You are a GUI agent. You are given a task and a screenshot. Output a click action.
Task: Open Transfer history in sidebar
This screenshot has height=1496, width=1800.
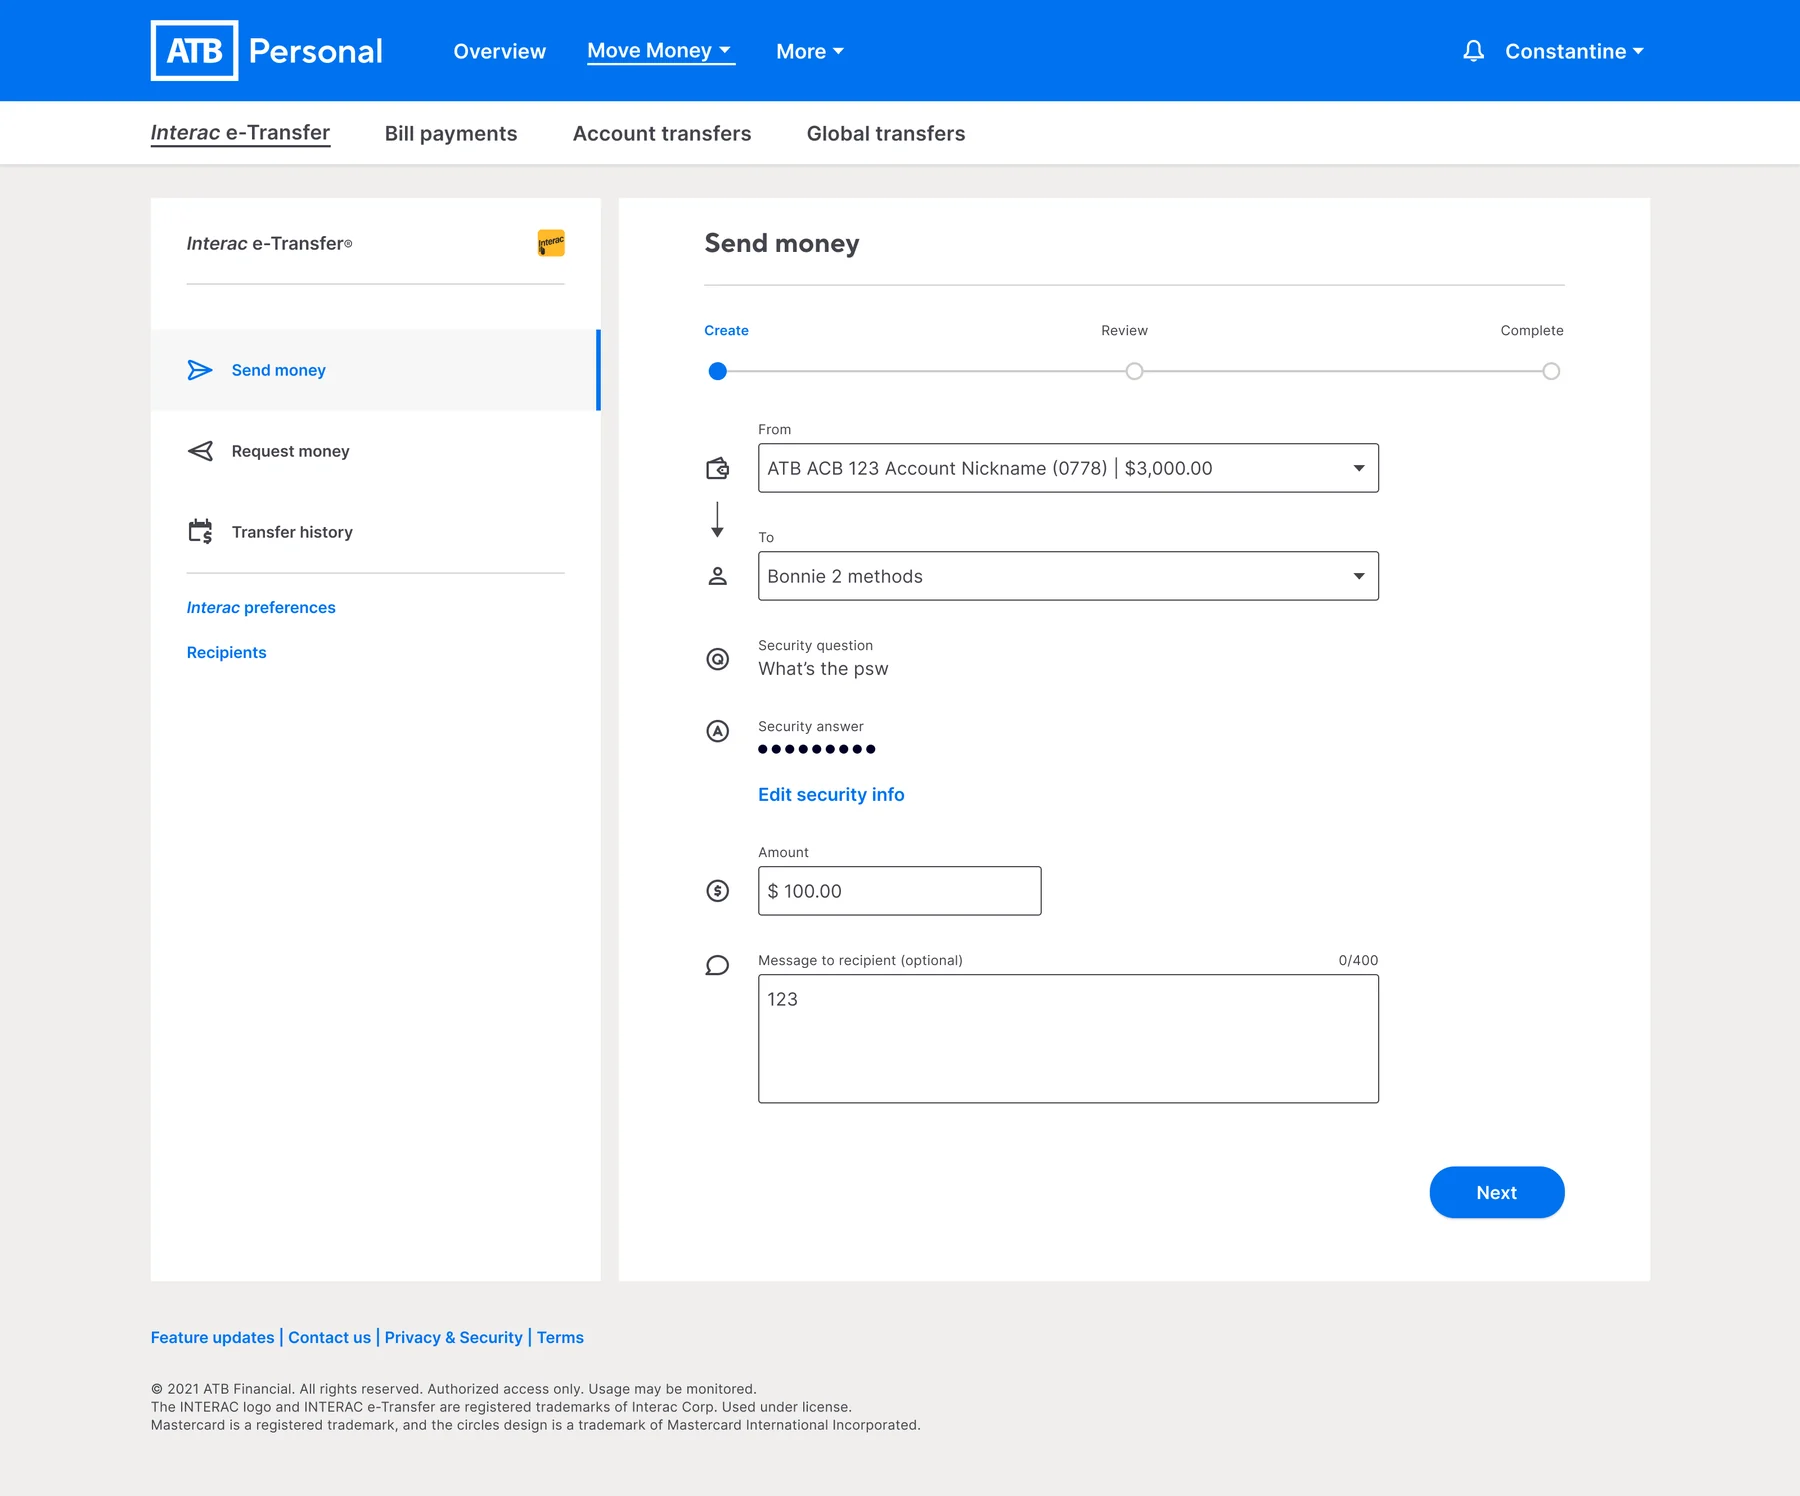point(375,532)
